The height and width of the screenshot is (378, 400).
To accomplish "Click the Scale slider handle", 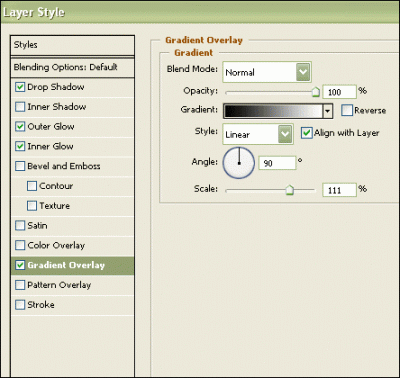I will click(290, 190).
